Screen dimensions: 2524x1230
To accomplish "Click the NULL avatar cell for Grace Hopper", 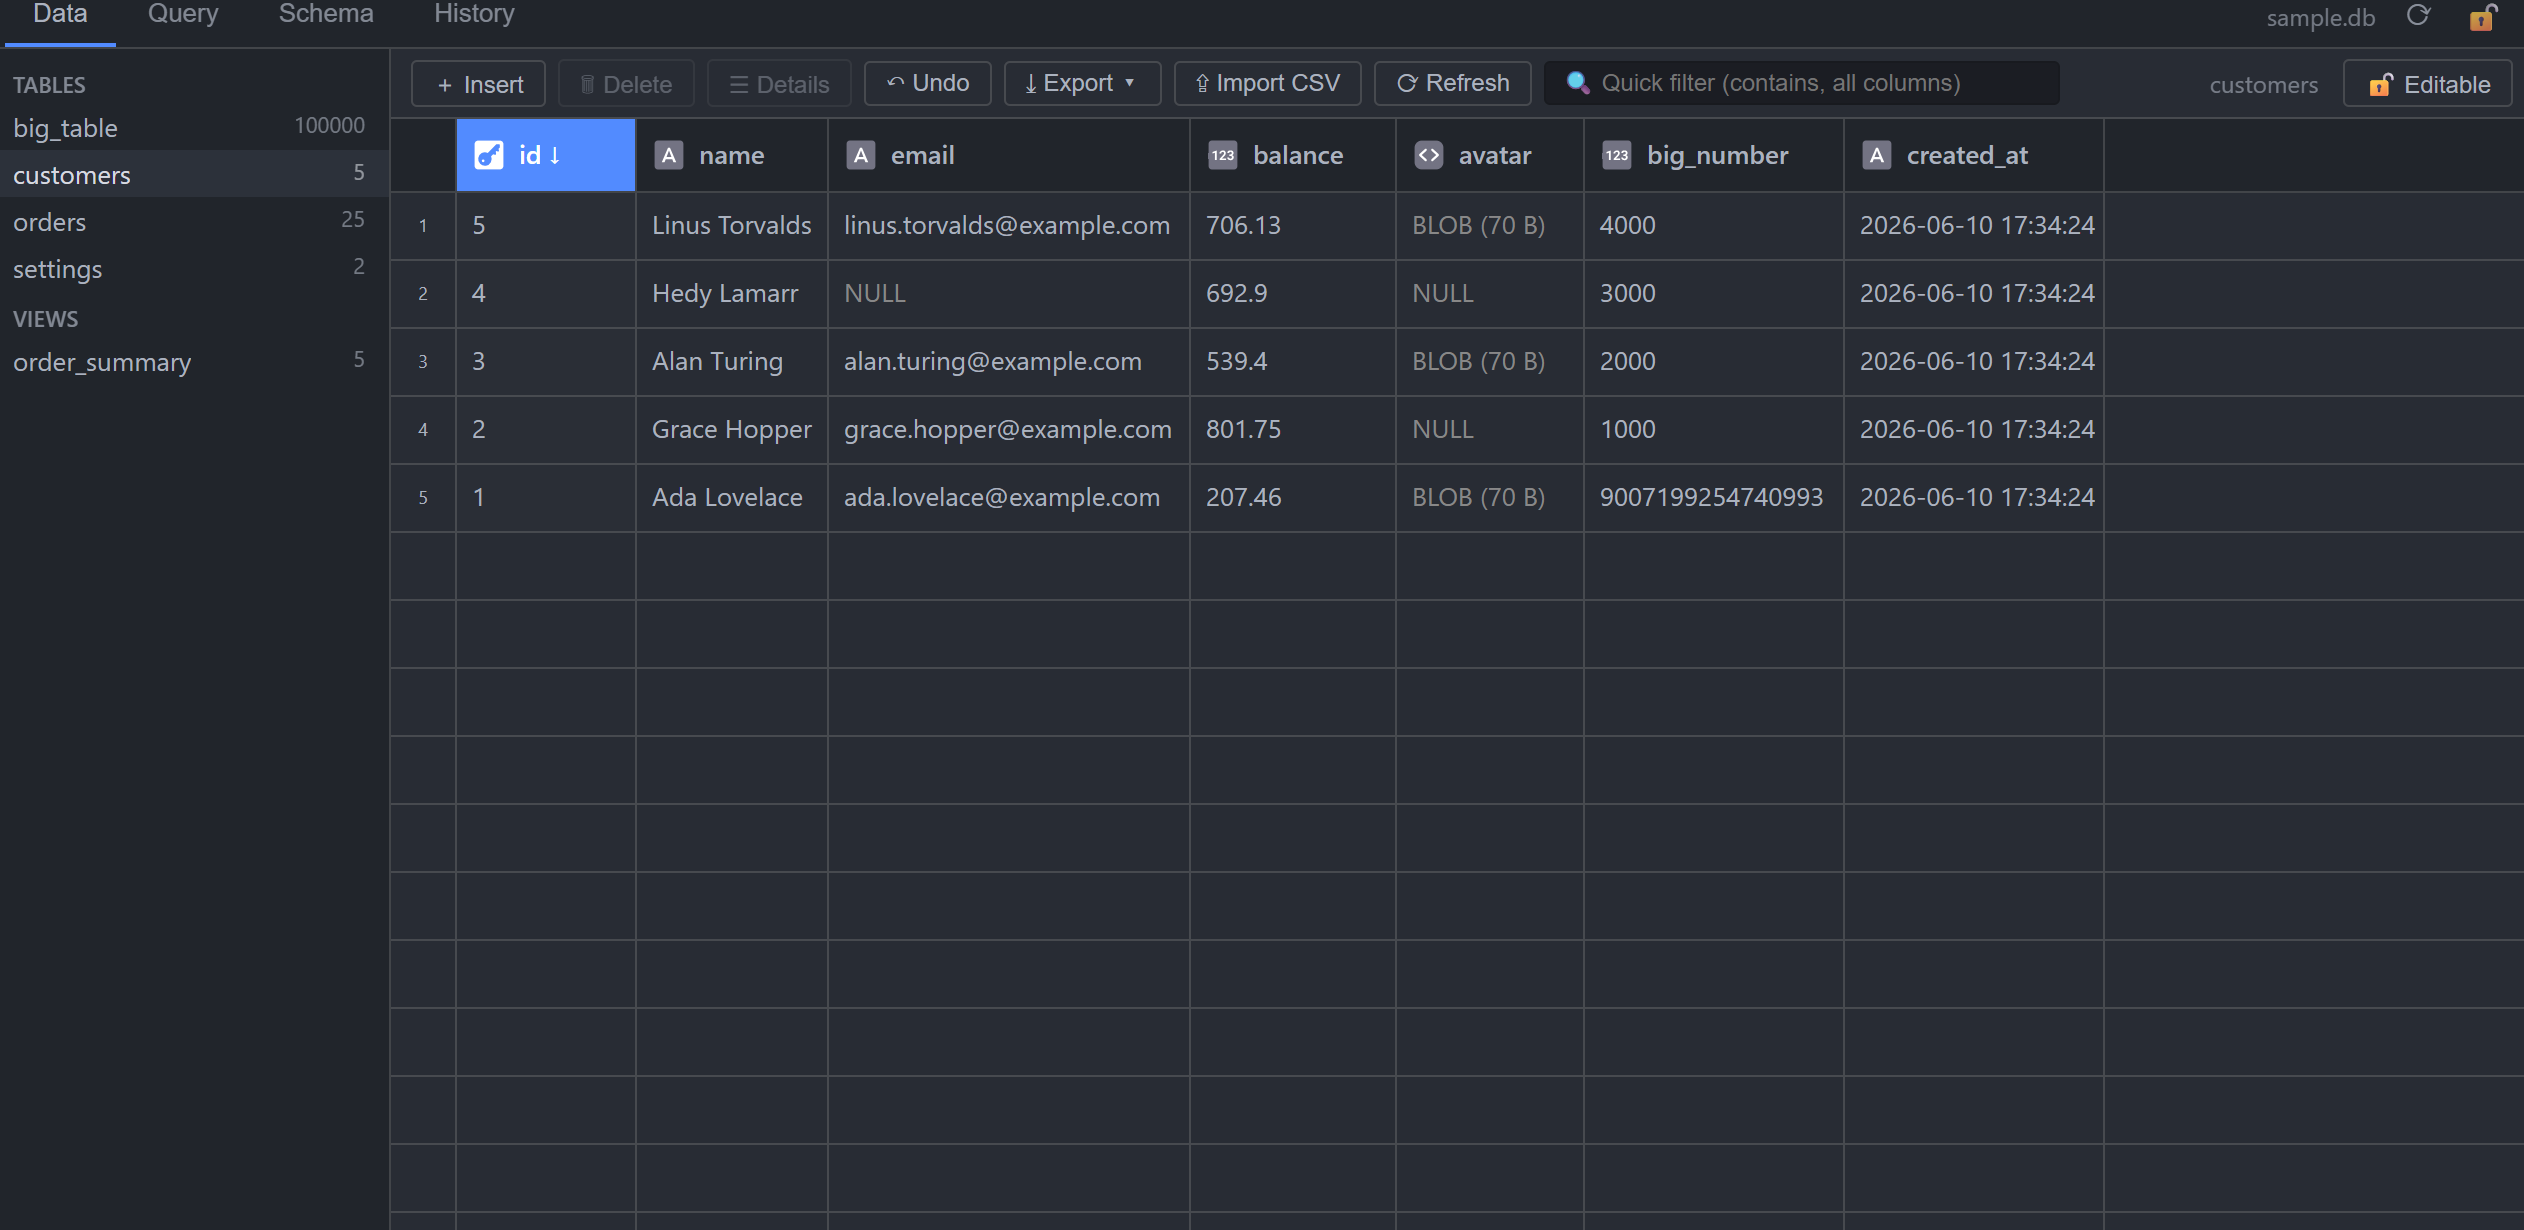I will [x=1490, y=430].
